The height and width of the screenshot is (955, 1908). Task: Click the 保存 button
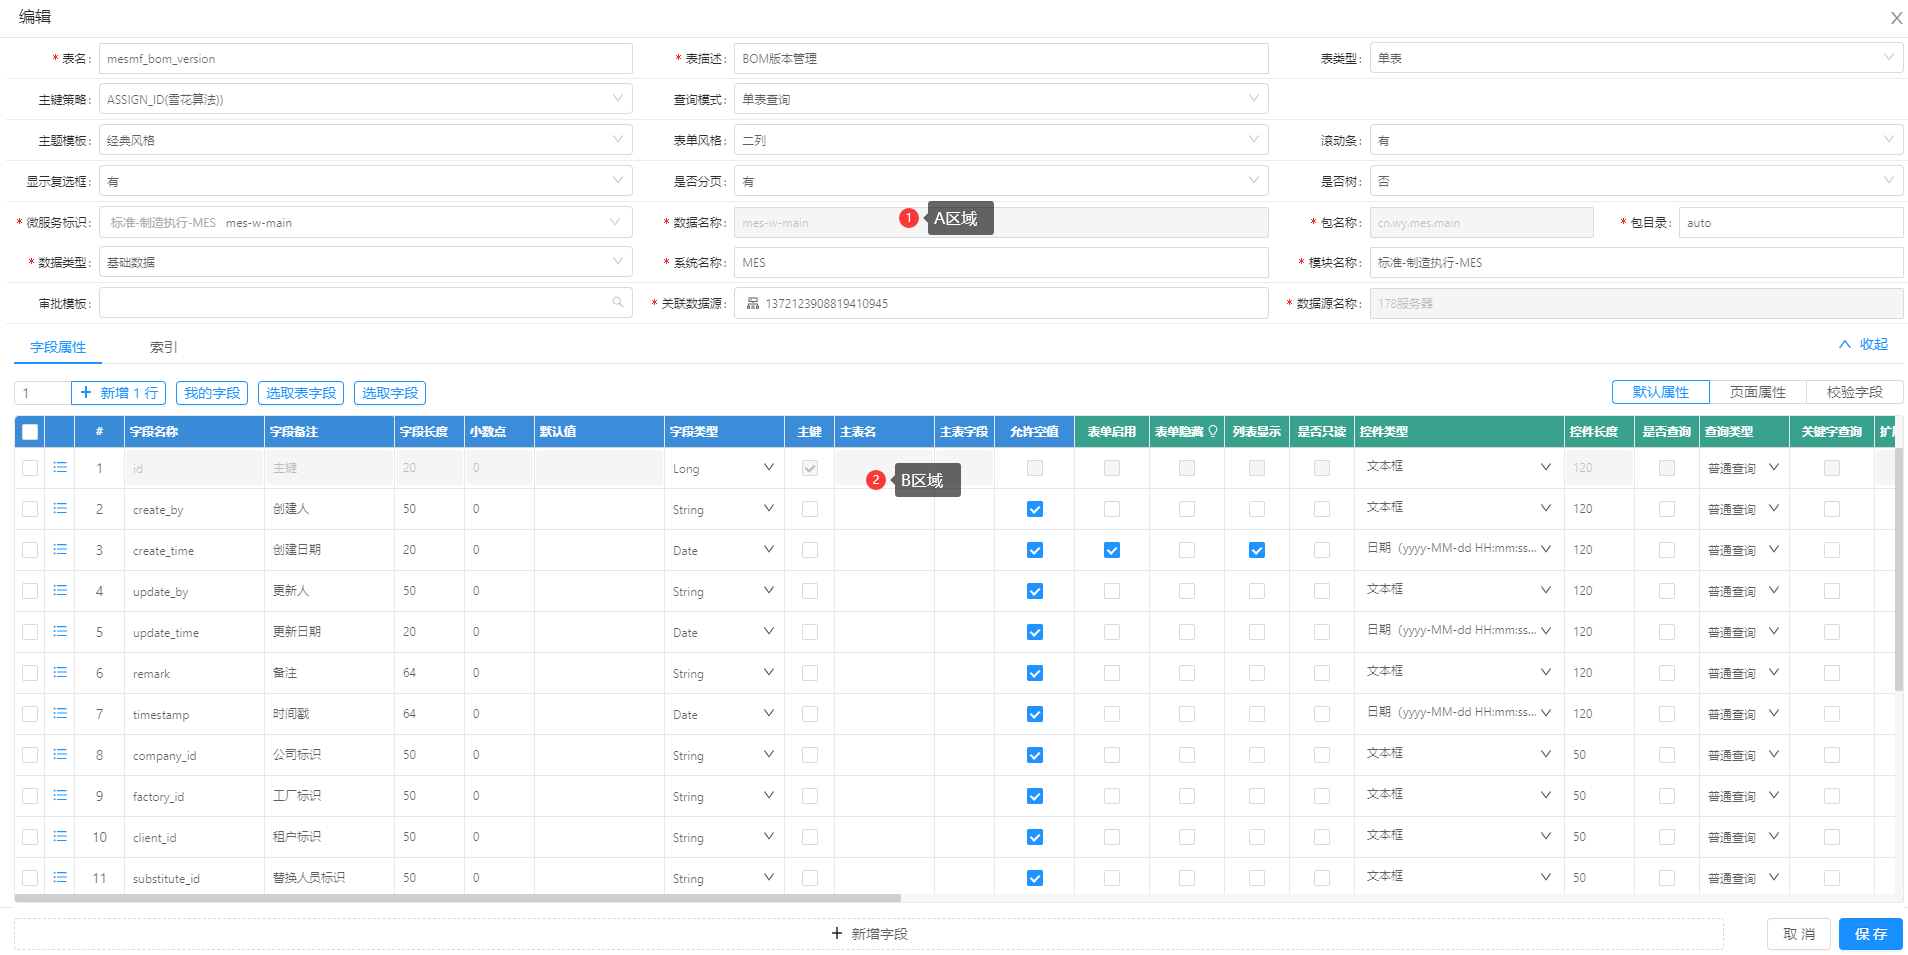(x=1871, y=934)
